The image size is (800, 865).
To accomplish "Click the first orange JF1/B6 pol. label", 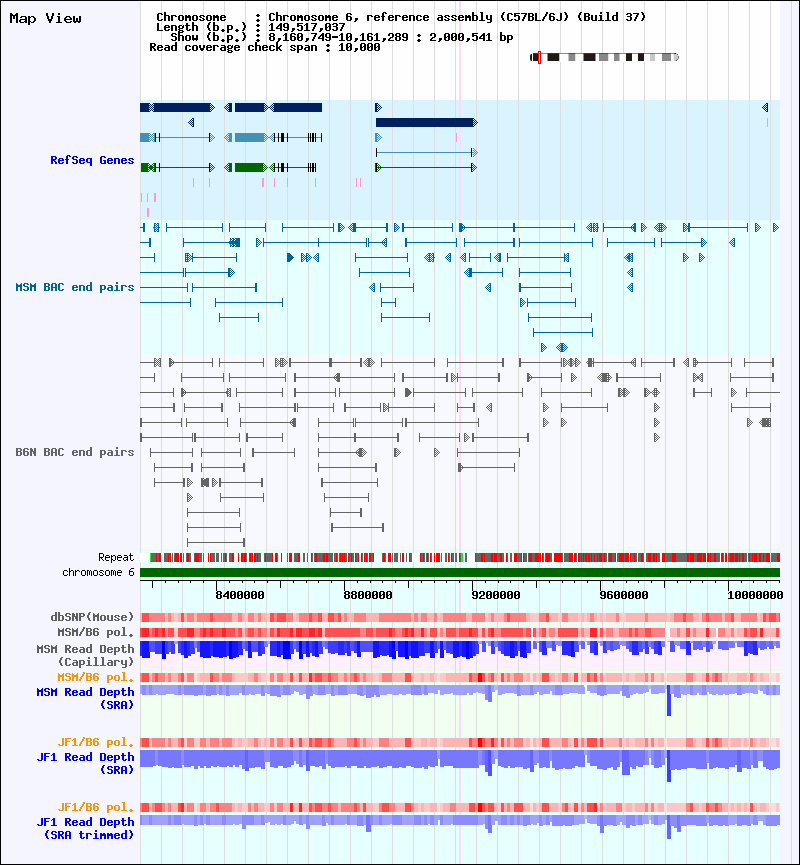I will click(x=95, y=742).
